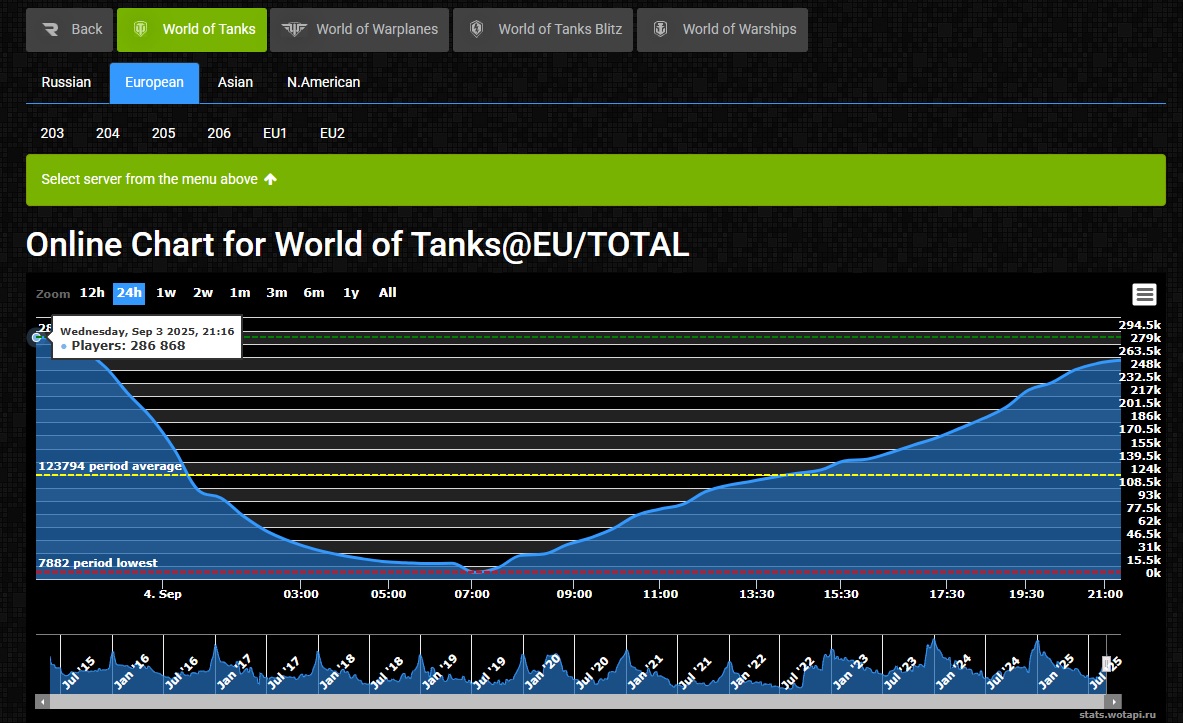This screenshot has height=723, width=1183.
Task: Select the European region tab
Action: coord(155,82)
